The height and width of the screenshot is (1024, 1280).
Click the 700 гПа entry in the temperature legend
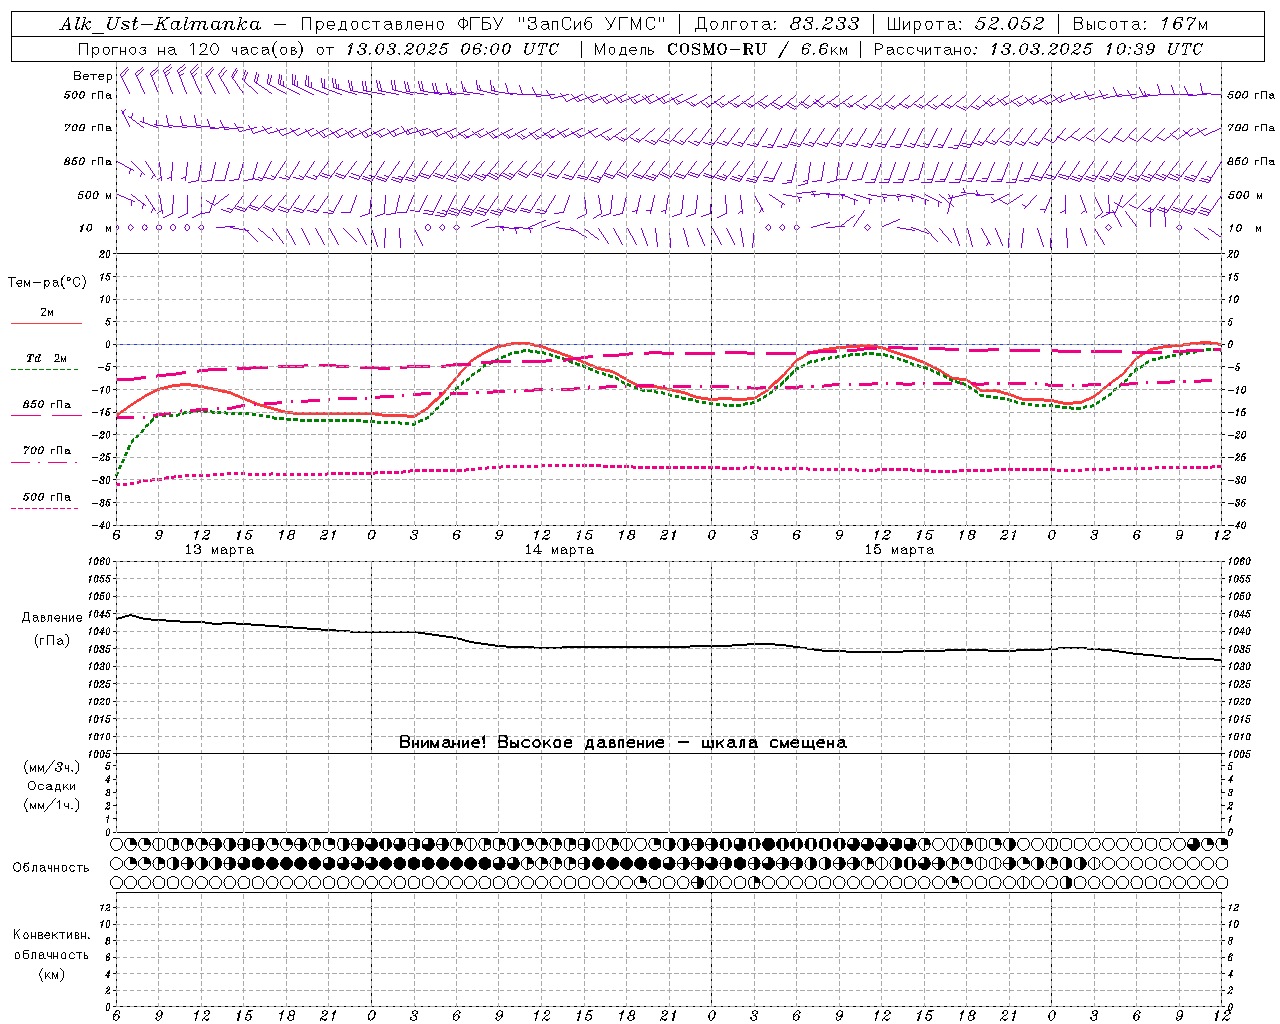click(x=47, y=451)
